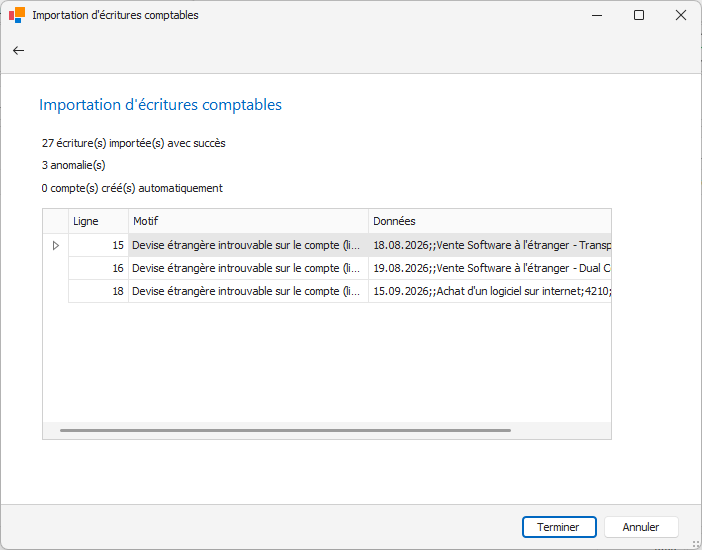The image size is (702, 550).
Task: Click the Ligne column header
Action: pyautogui.click(x=98, y=221)
